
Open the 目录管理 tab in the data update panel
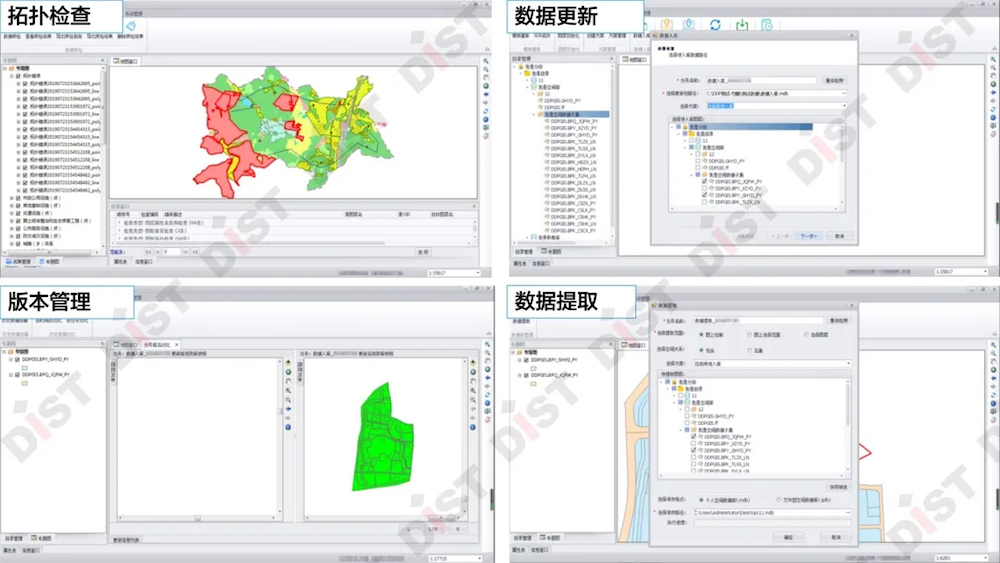[x=526, y=250]
